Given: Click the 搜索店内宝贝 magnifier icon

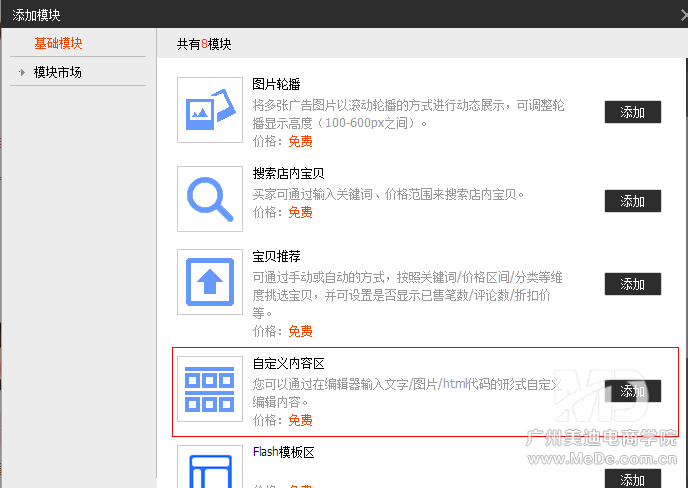Looking at the screenshot, I should (210, 199).
